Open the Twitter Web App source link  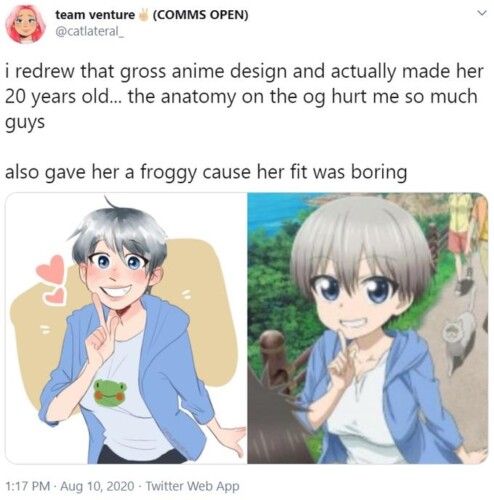(193, 486)
